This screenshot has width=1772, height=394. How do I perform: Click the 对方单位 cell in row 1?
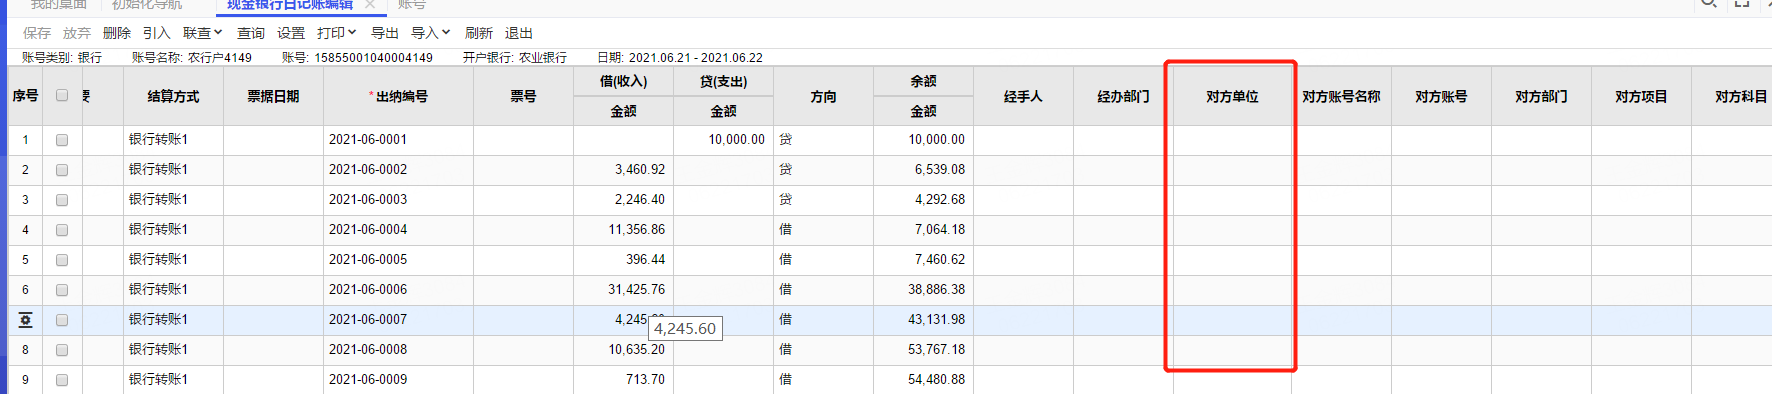(x=1232, y=140)
